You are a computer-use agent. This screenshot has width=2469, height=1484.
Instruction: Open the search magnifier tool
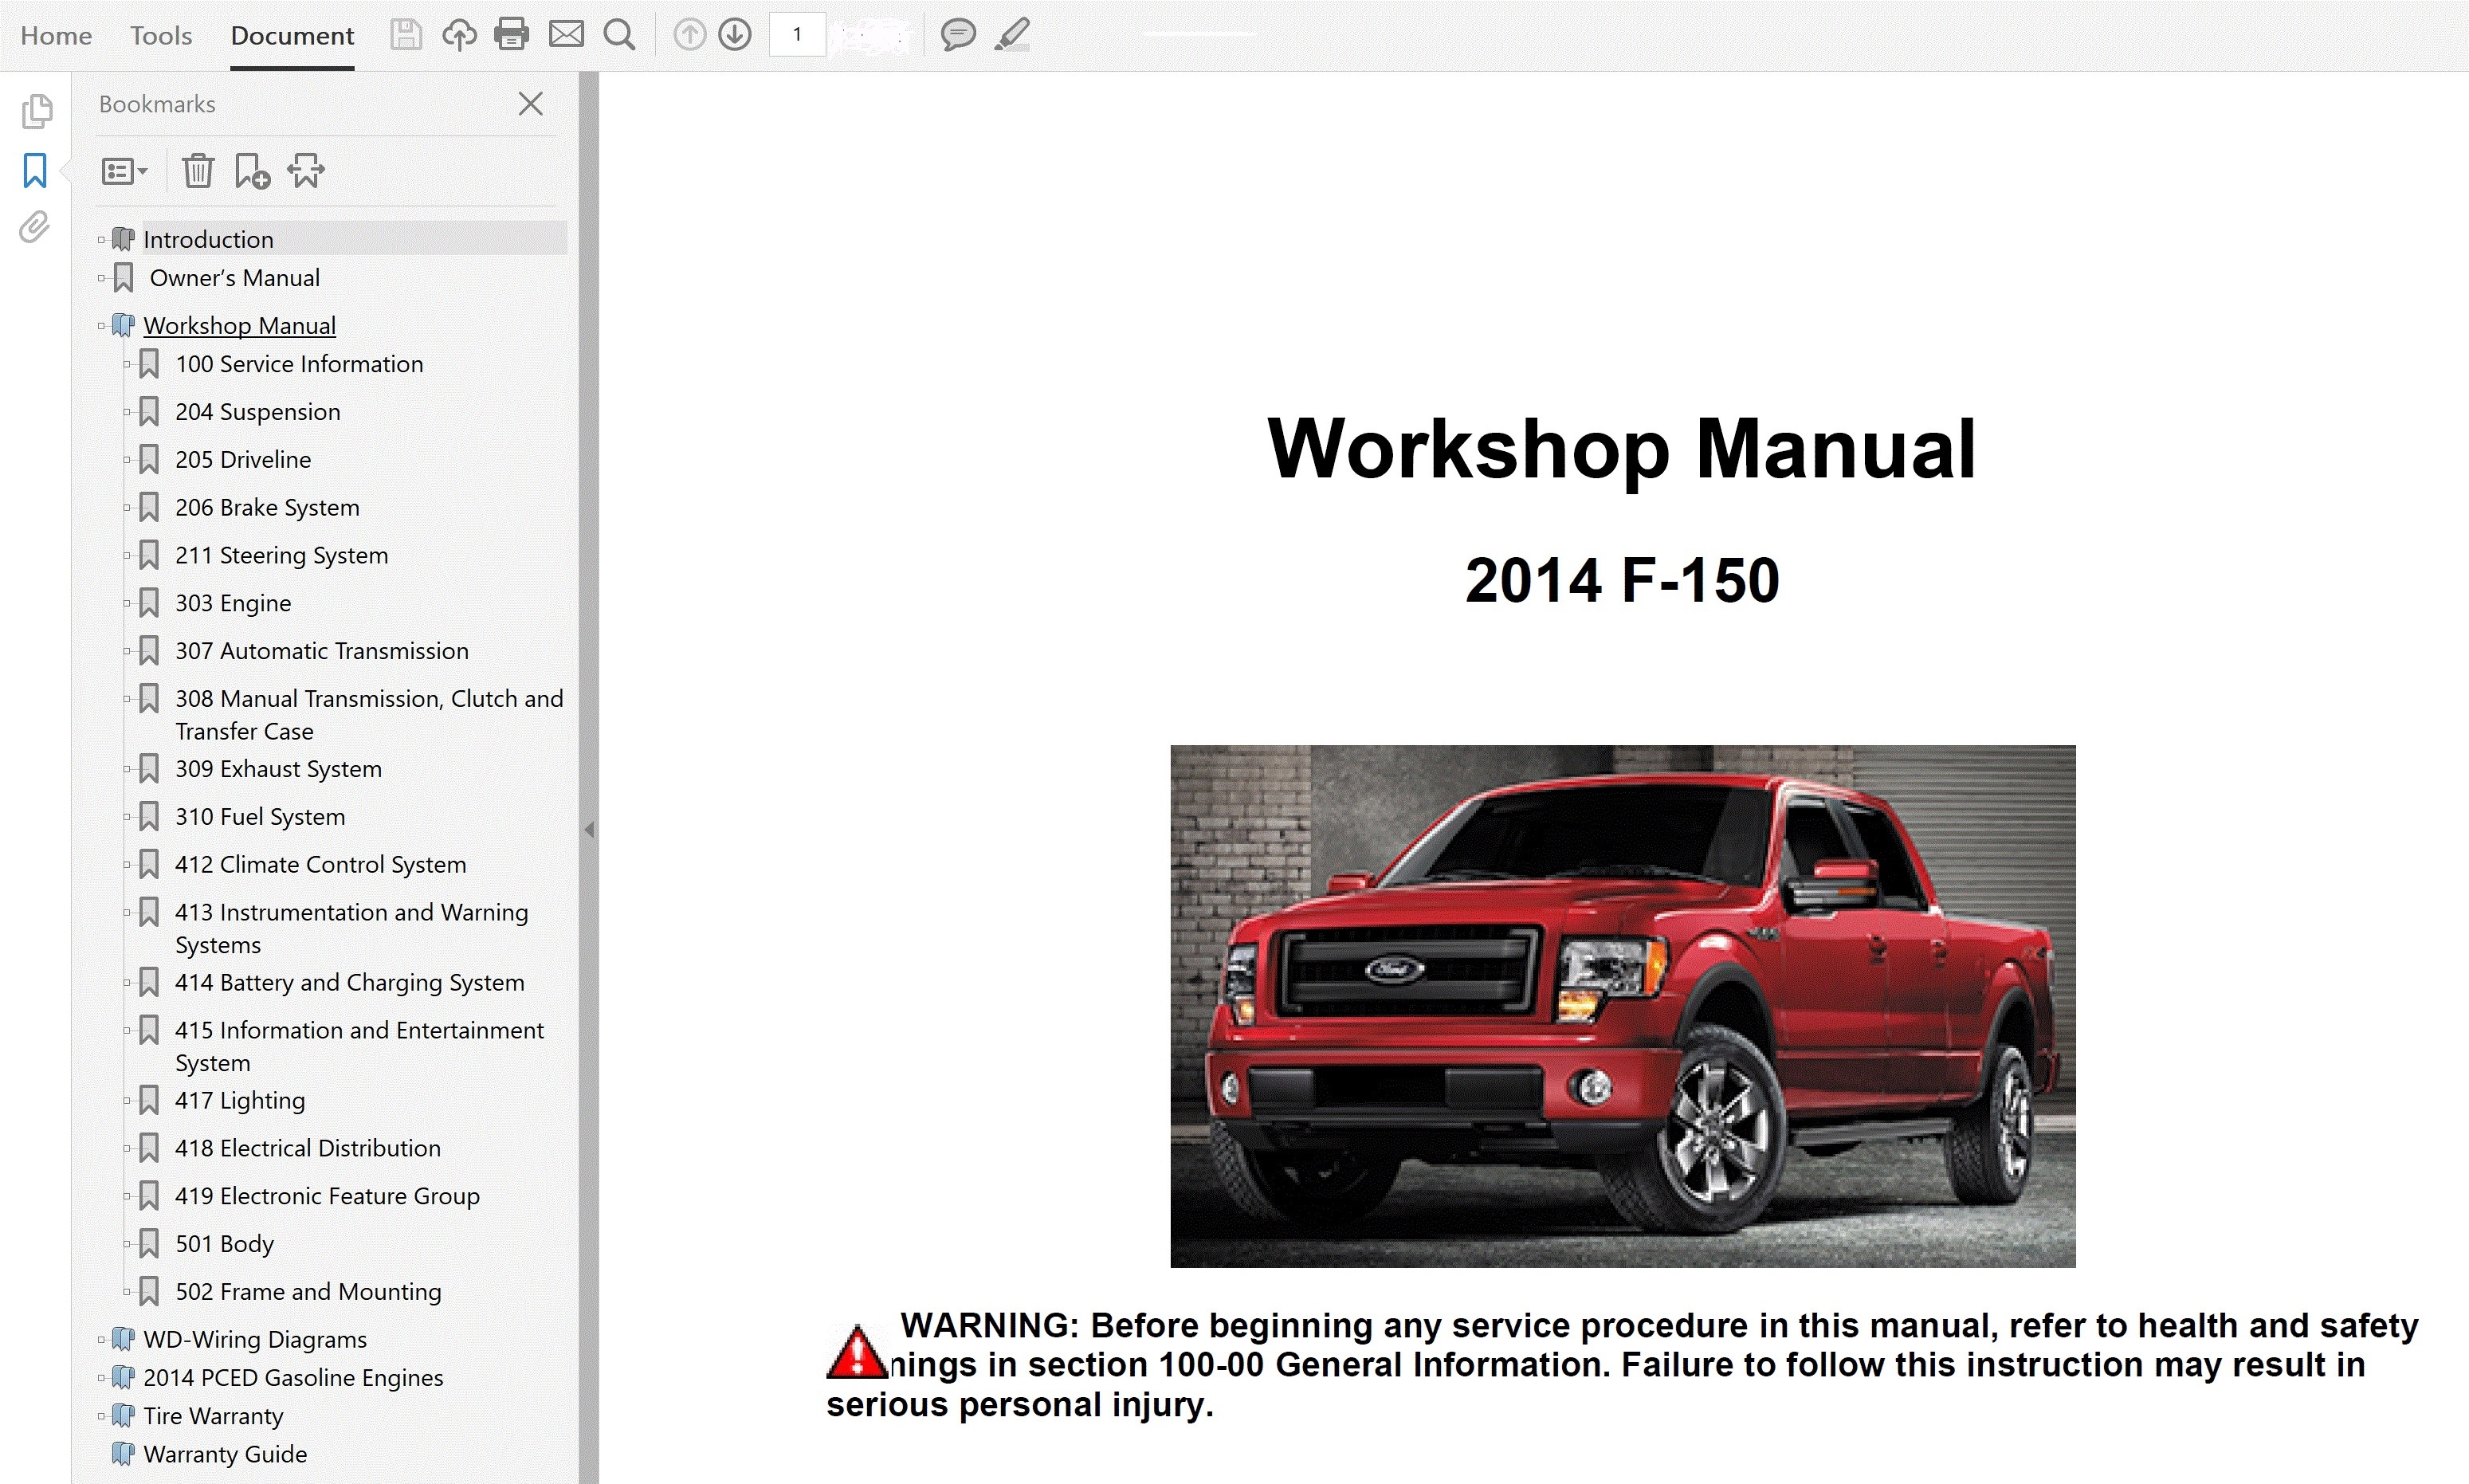pyautogui.click(x=619, y=35)
